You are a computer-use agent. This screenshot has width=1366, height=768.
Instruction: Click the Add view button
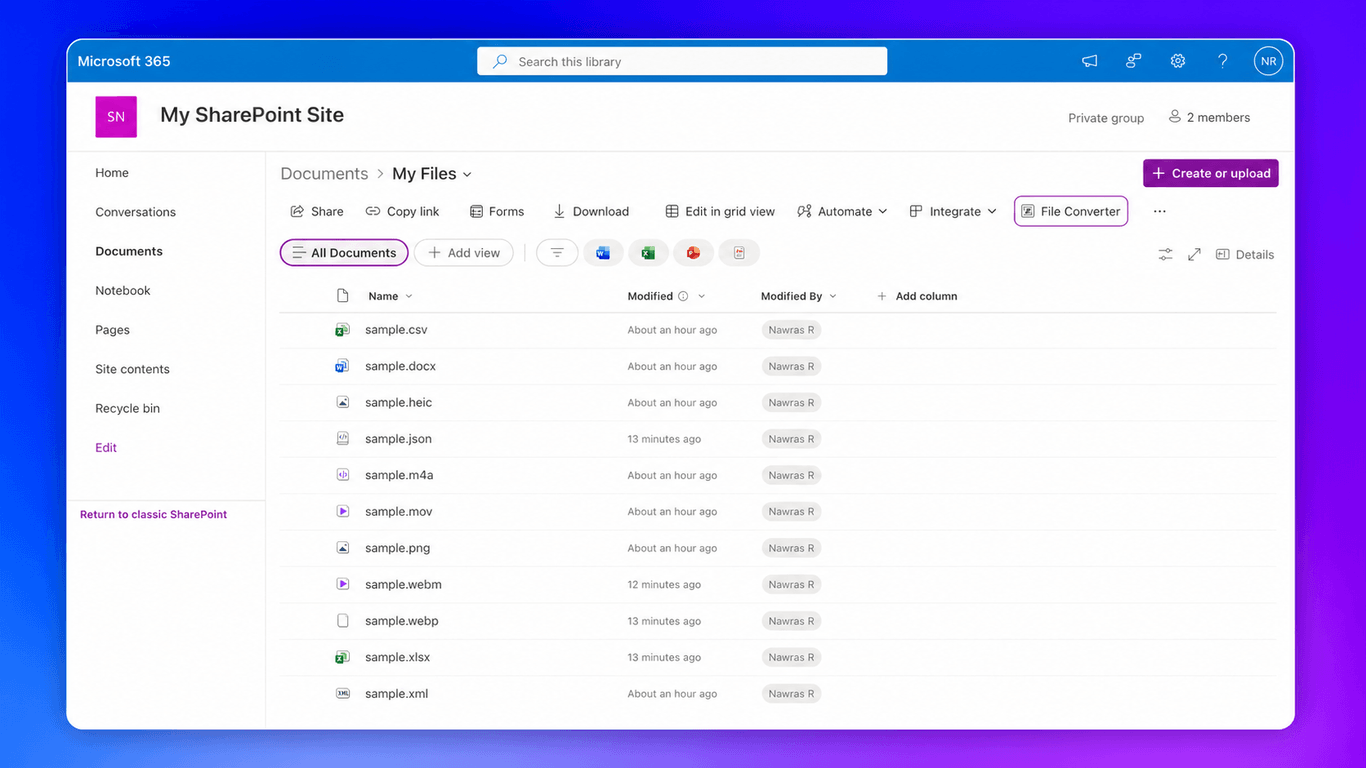click(464, 253)
